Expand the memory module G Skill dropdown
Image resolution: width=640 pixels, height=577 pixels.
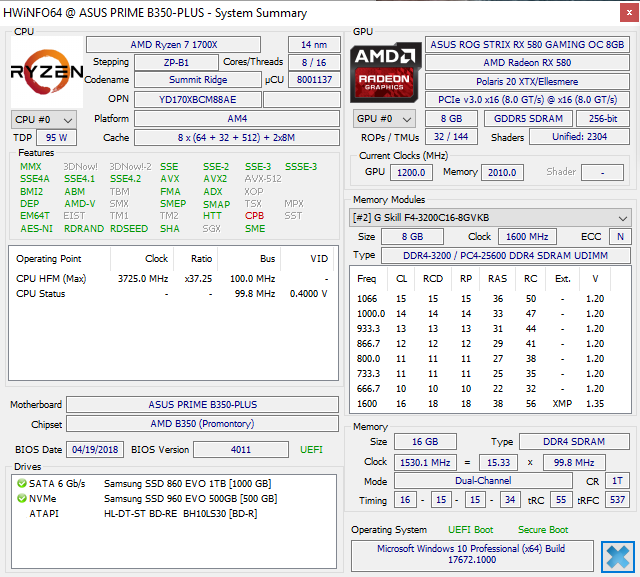pyautogui.click(x=490, y=217)
